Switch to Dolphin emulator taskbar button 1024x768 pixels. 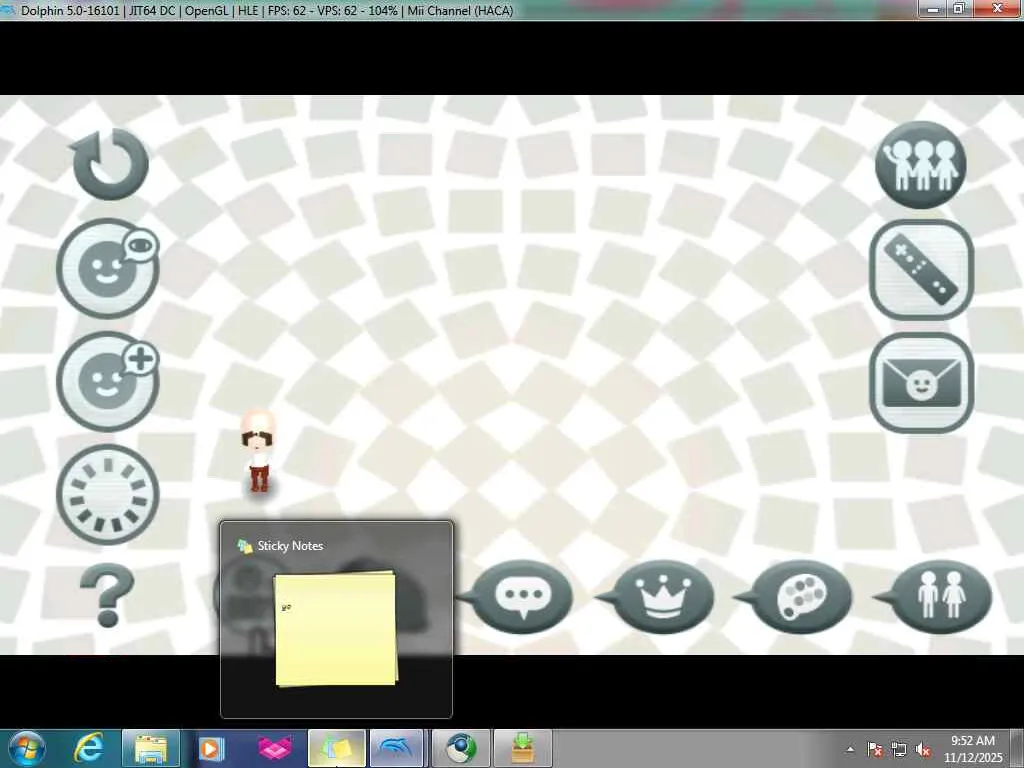click(396, 749)
